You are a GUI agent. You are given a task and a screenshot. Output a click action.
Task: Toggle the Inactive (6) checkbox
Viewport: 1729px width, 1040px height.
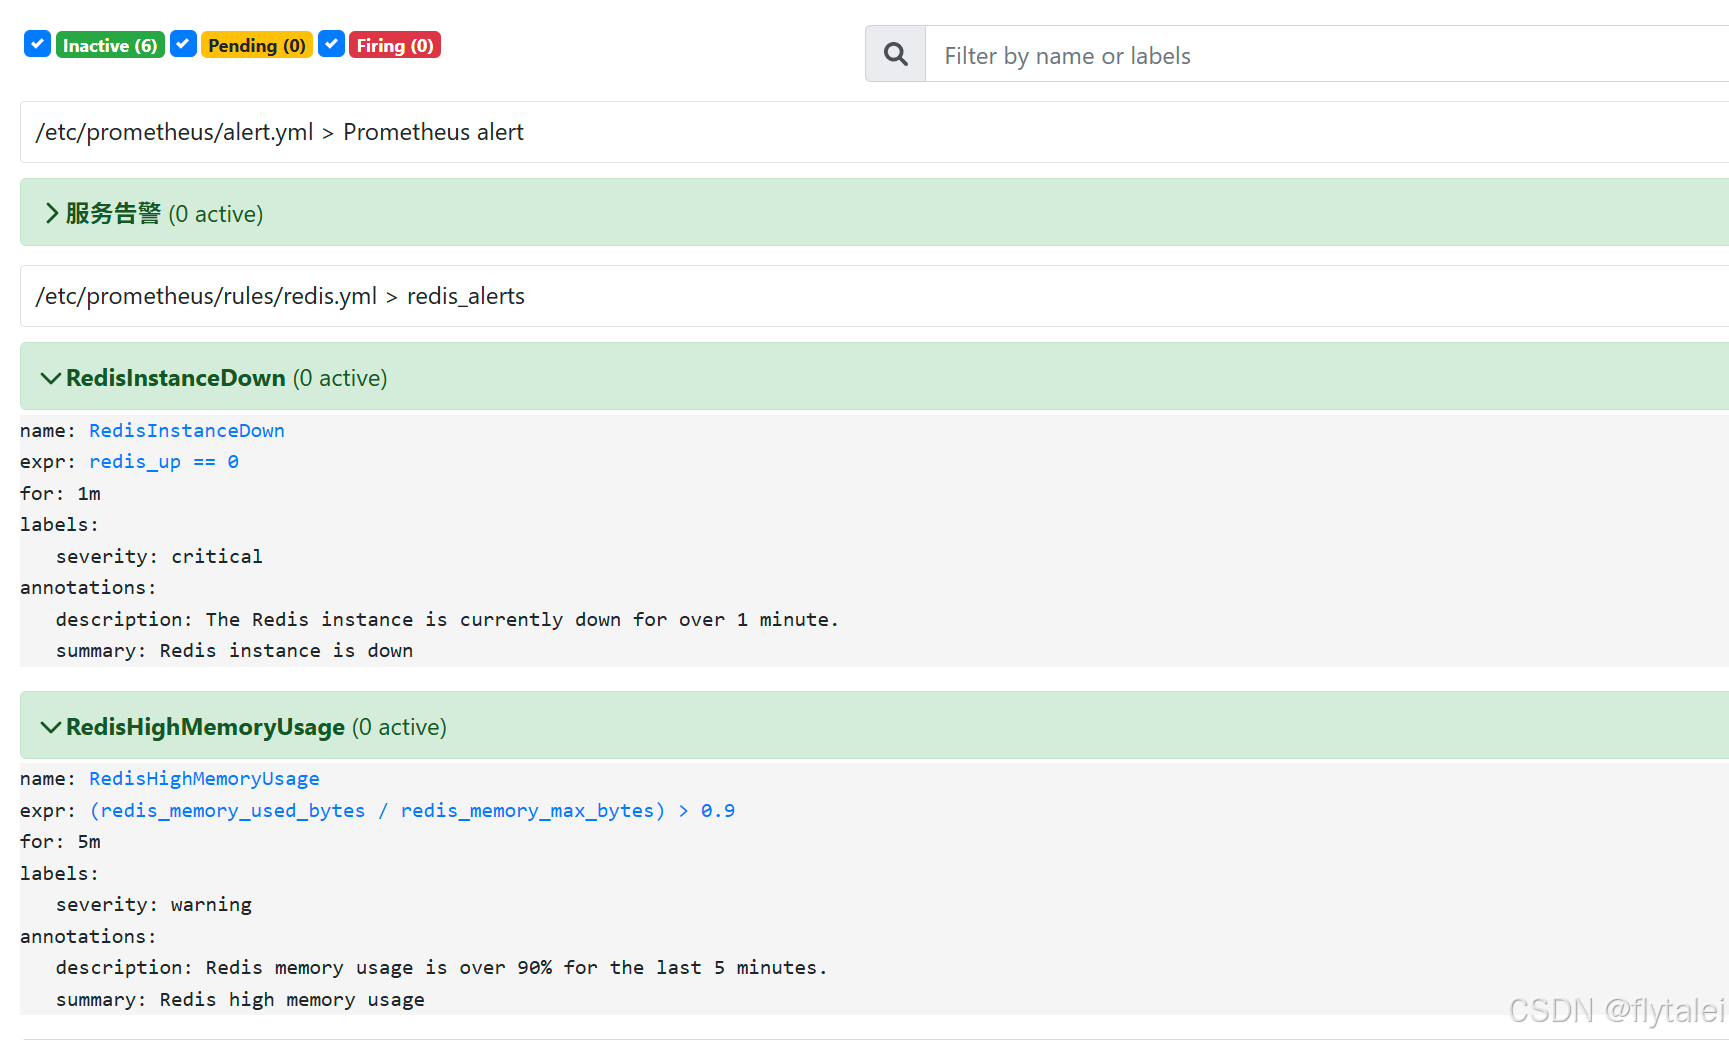pos(37,44)
